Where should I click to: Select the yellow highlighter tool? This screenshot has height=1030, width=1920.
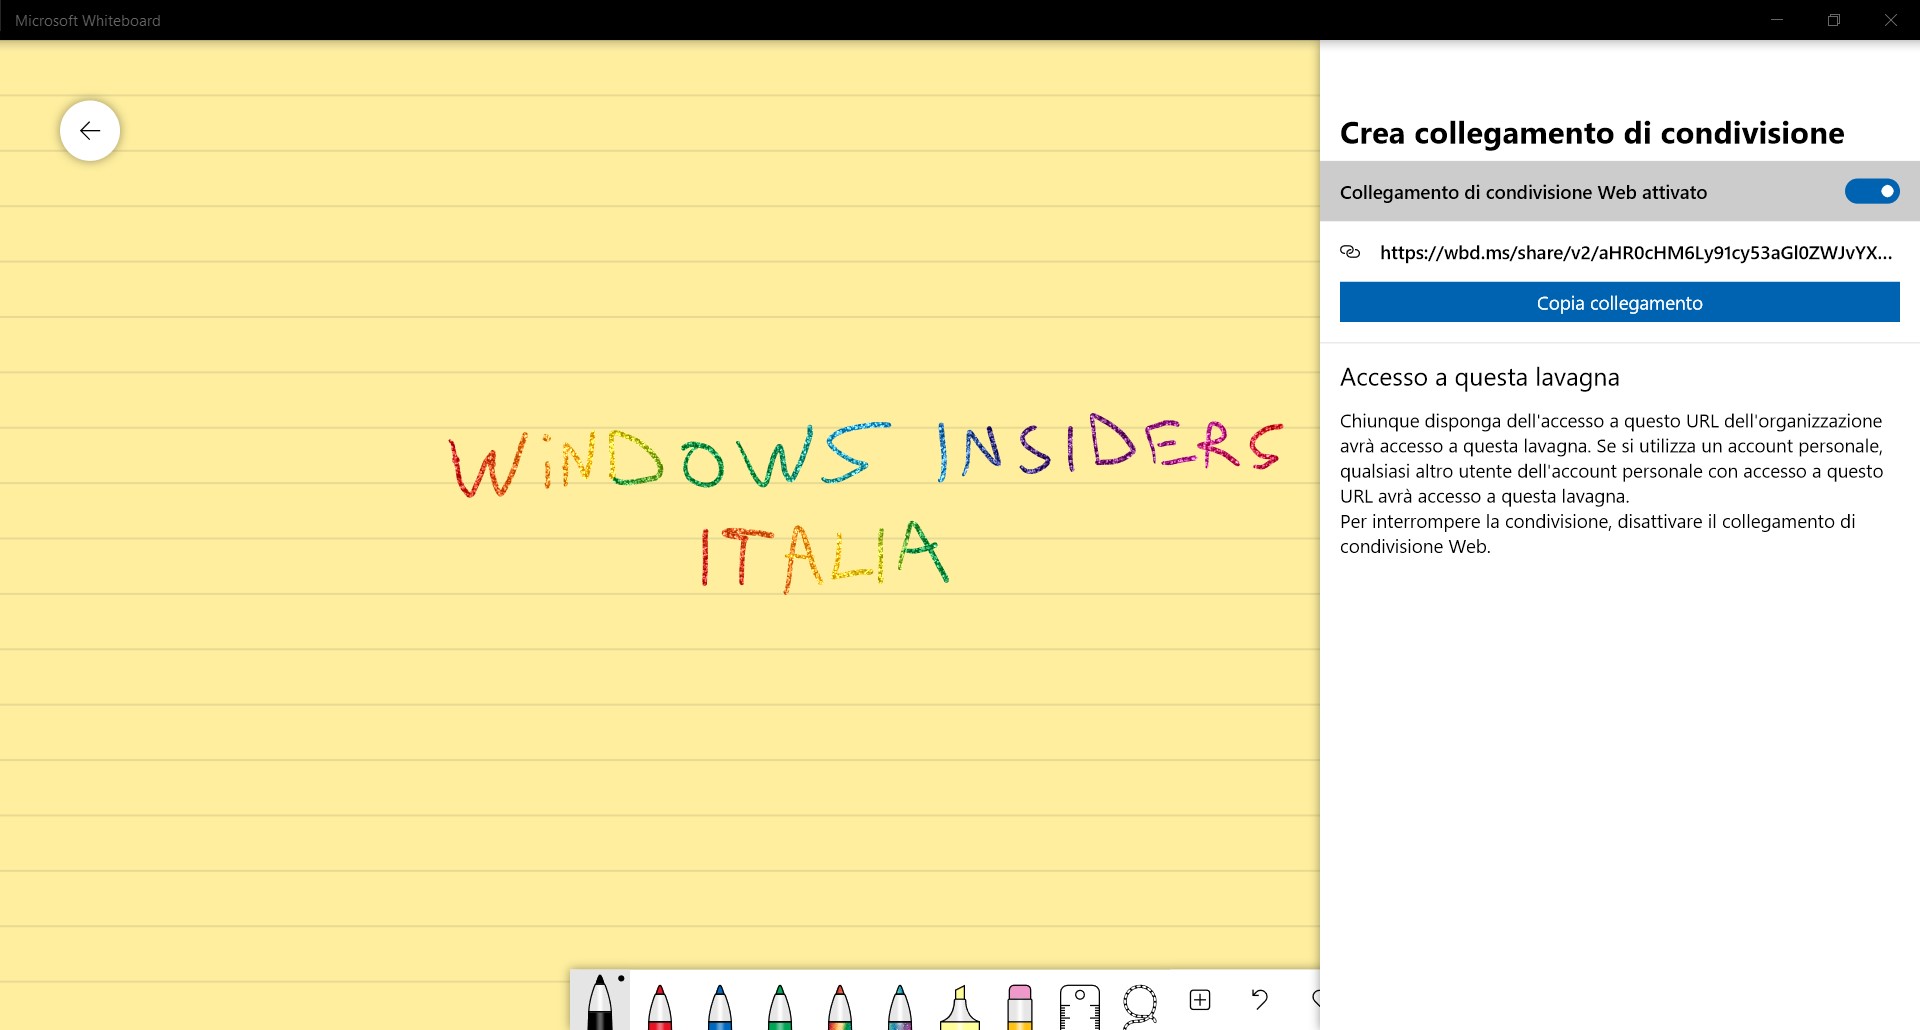pyautogui.click(x=960, y=1005)
